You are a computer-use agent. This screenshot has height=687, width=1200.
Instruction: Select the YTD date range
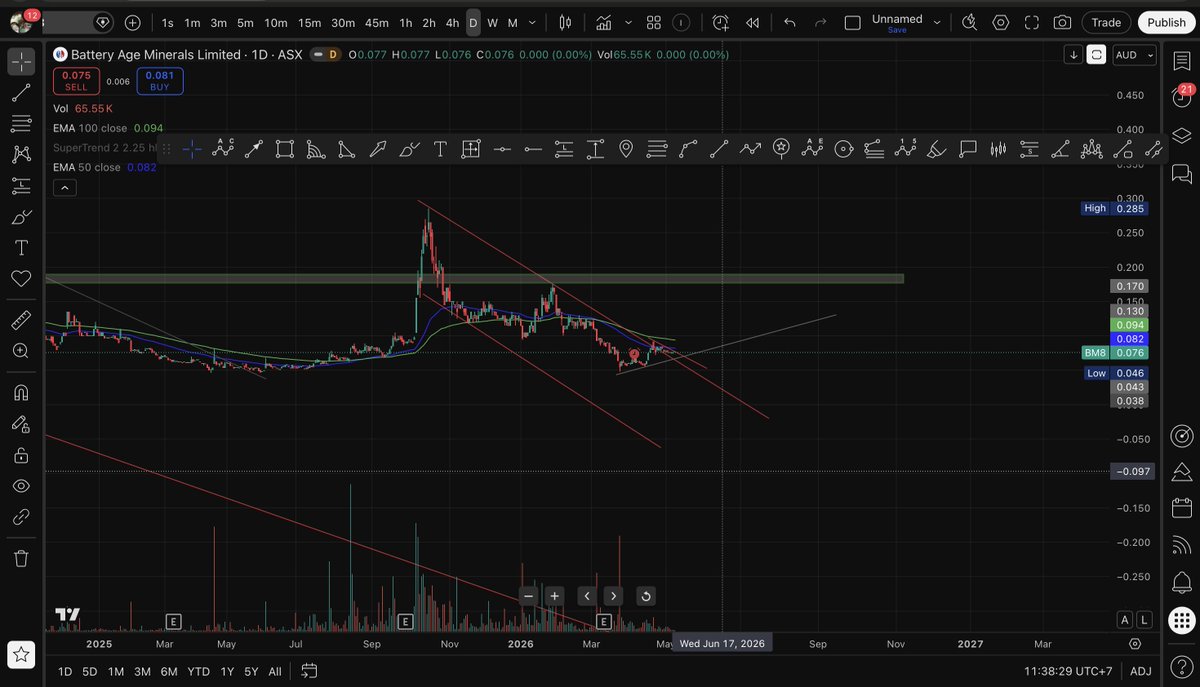(x=197, y=671)
